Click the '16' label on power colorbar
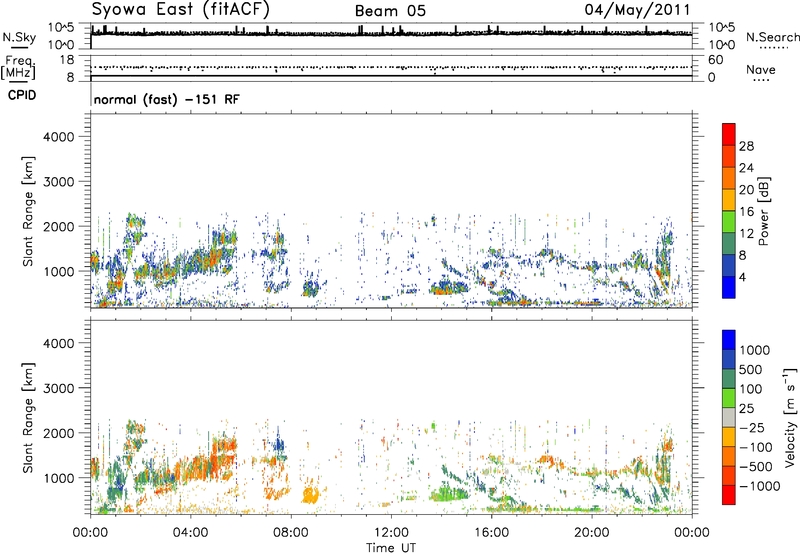The width and height of the screenshot is (800, 554). pos(746,211)
